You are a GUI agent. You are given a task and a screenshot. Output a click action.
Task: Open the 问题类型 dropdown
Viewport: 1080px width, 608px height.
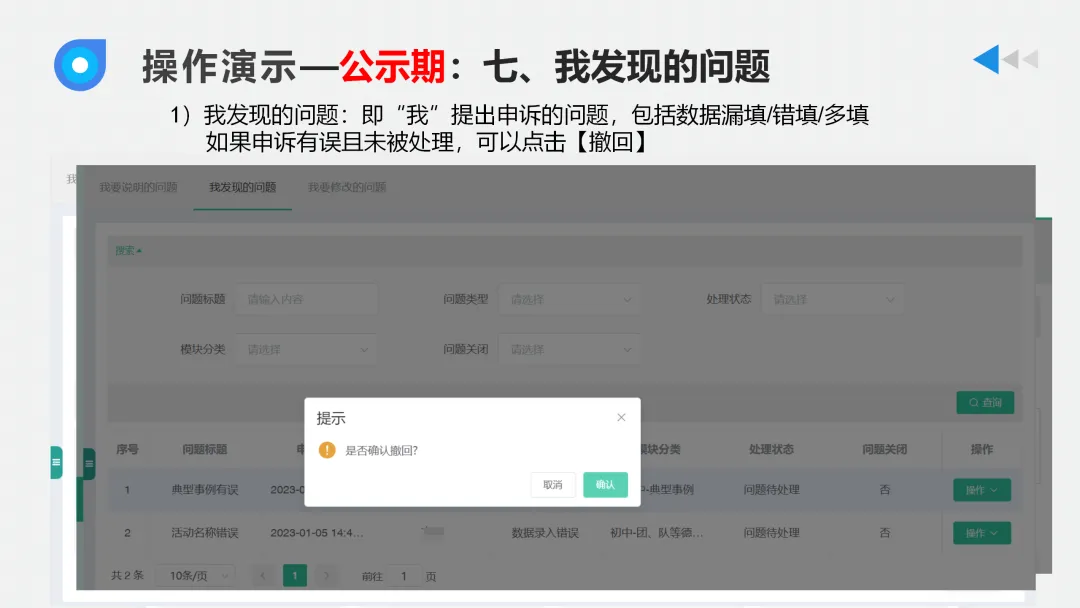570,298
